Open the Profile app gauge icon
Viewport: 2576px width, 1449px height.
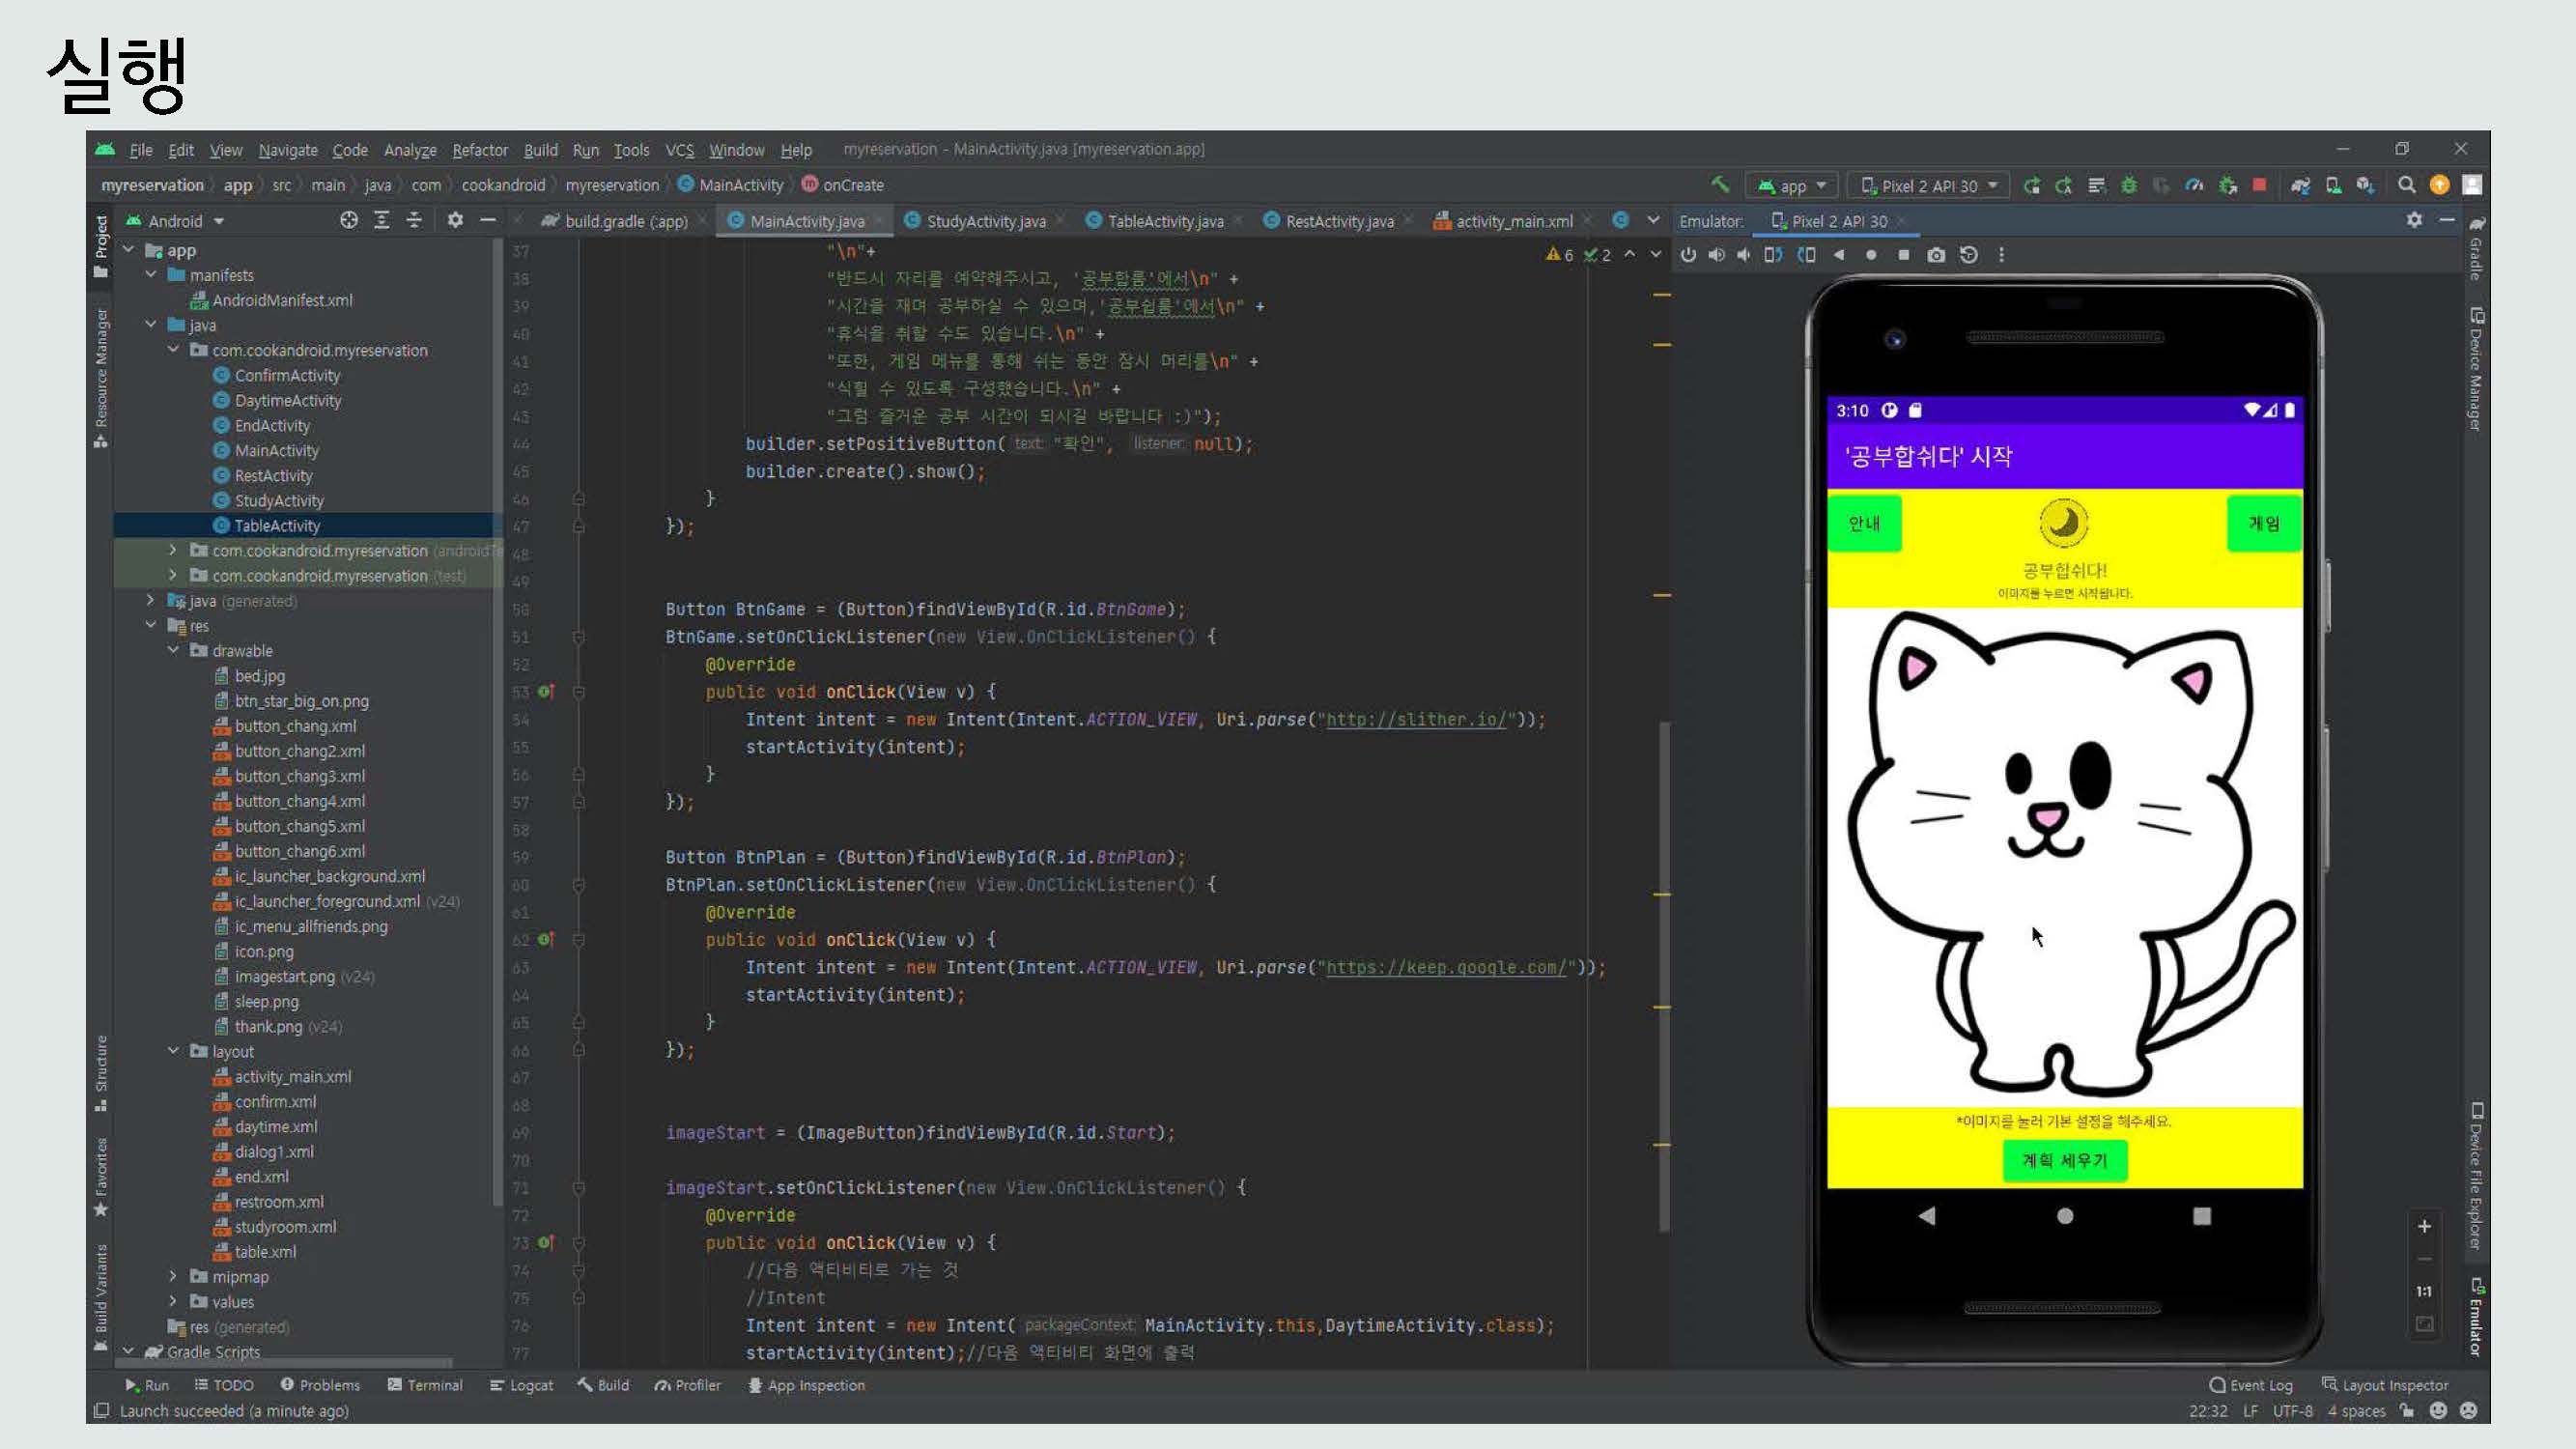click(2194, 185)
